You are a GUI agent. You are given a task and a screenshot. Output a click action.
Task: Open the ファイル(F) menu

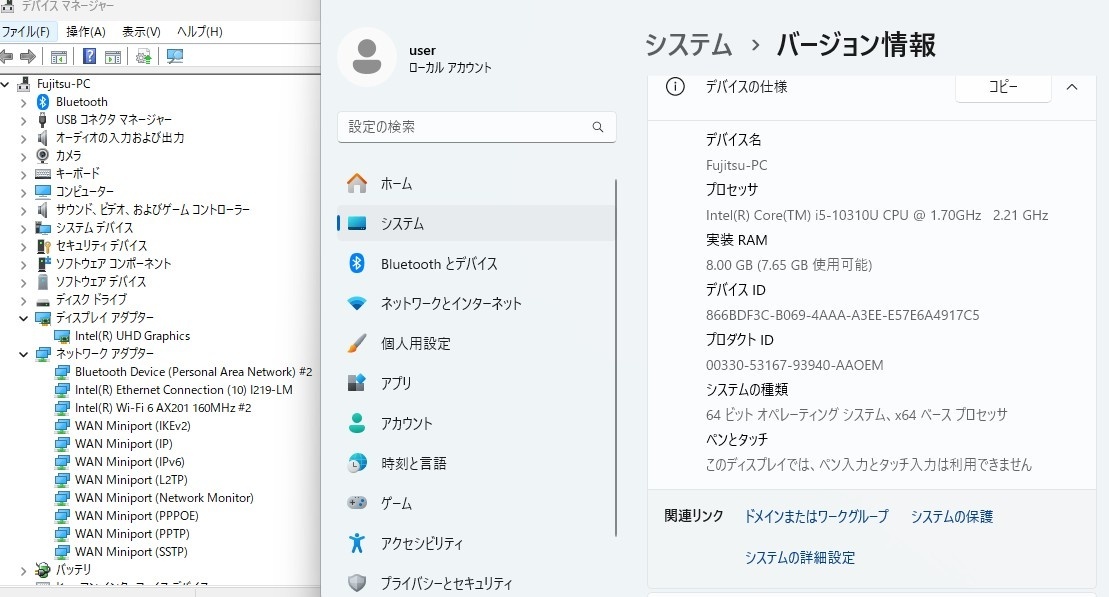(26, 31)
